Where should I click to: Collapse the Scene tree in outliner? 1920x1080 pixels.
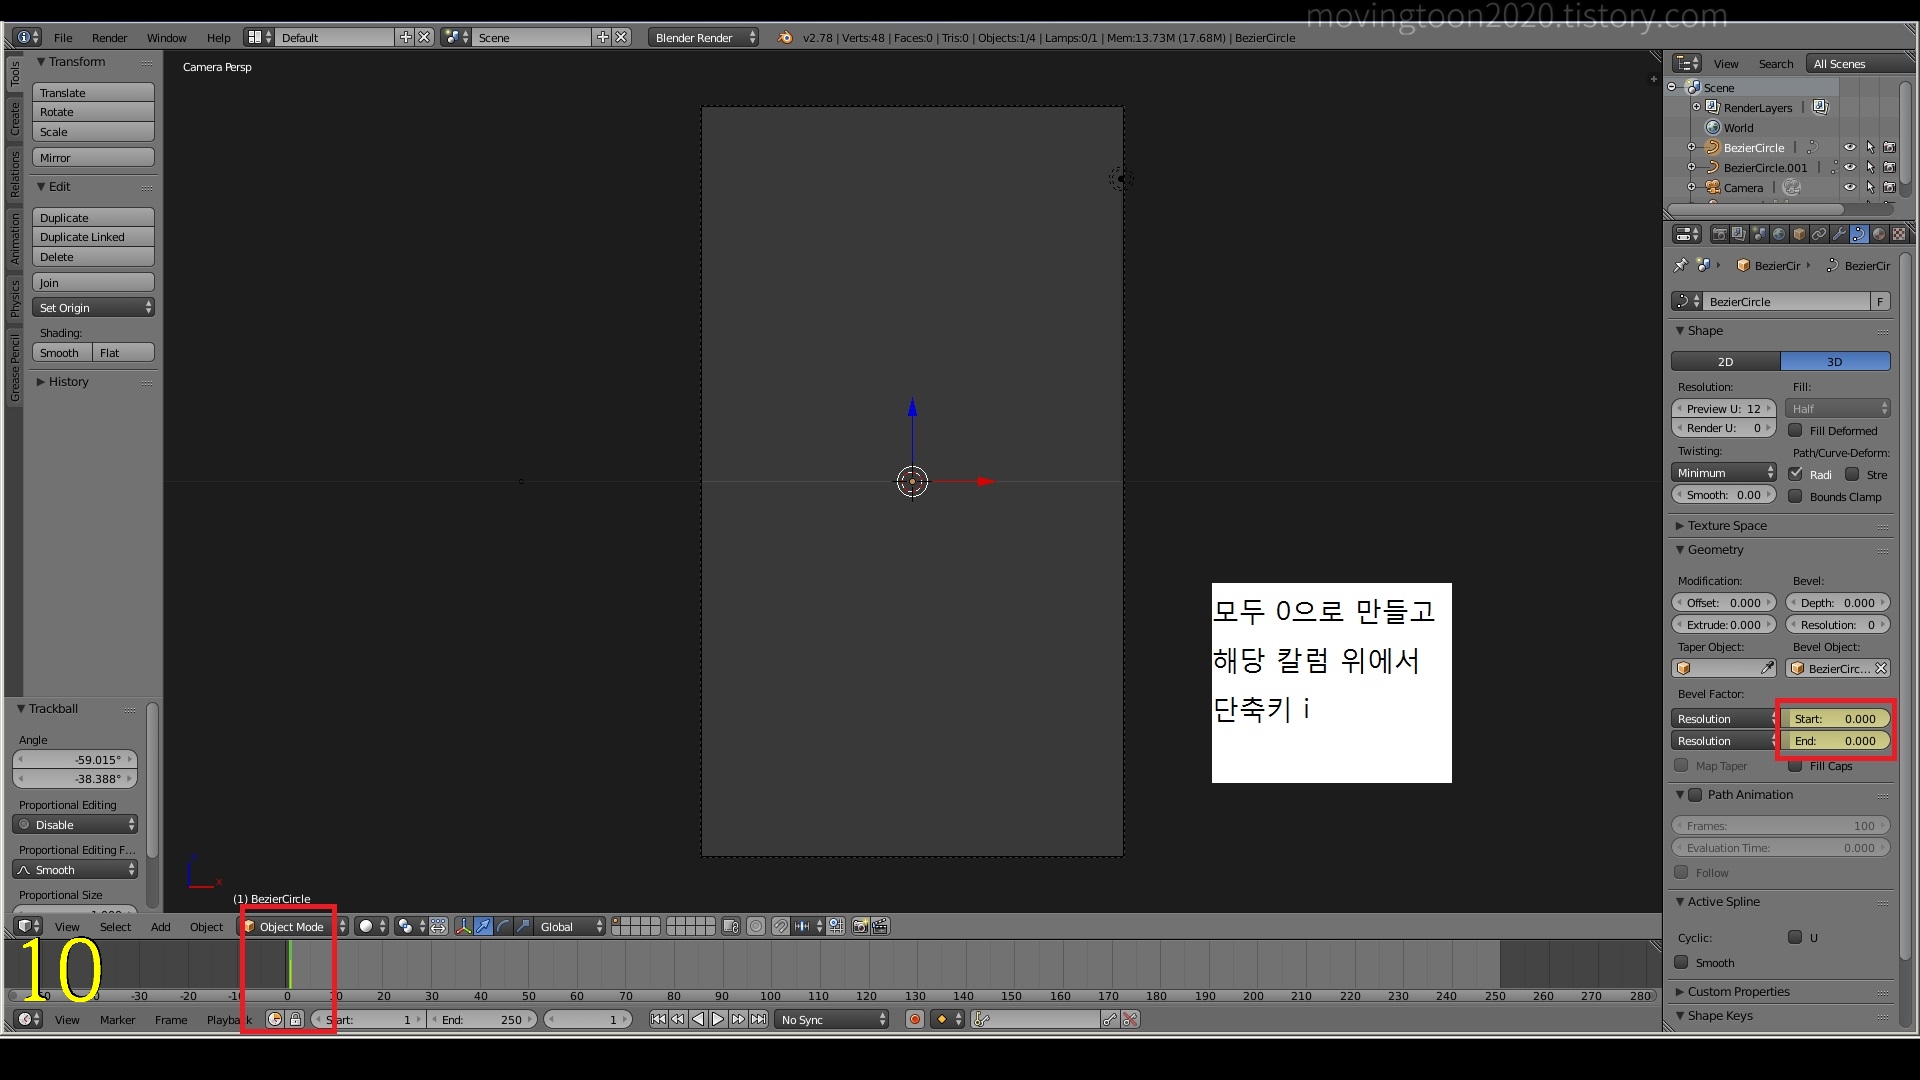pyautogui.click(x=1671, y=87)
